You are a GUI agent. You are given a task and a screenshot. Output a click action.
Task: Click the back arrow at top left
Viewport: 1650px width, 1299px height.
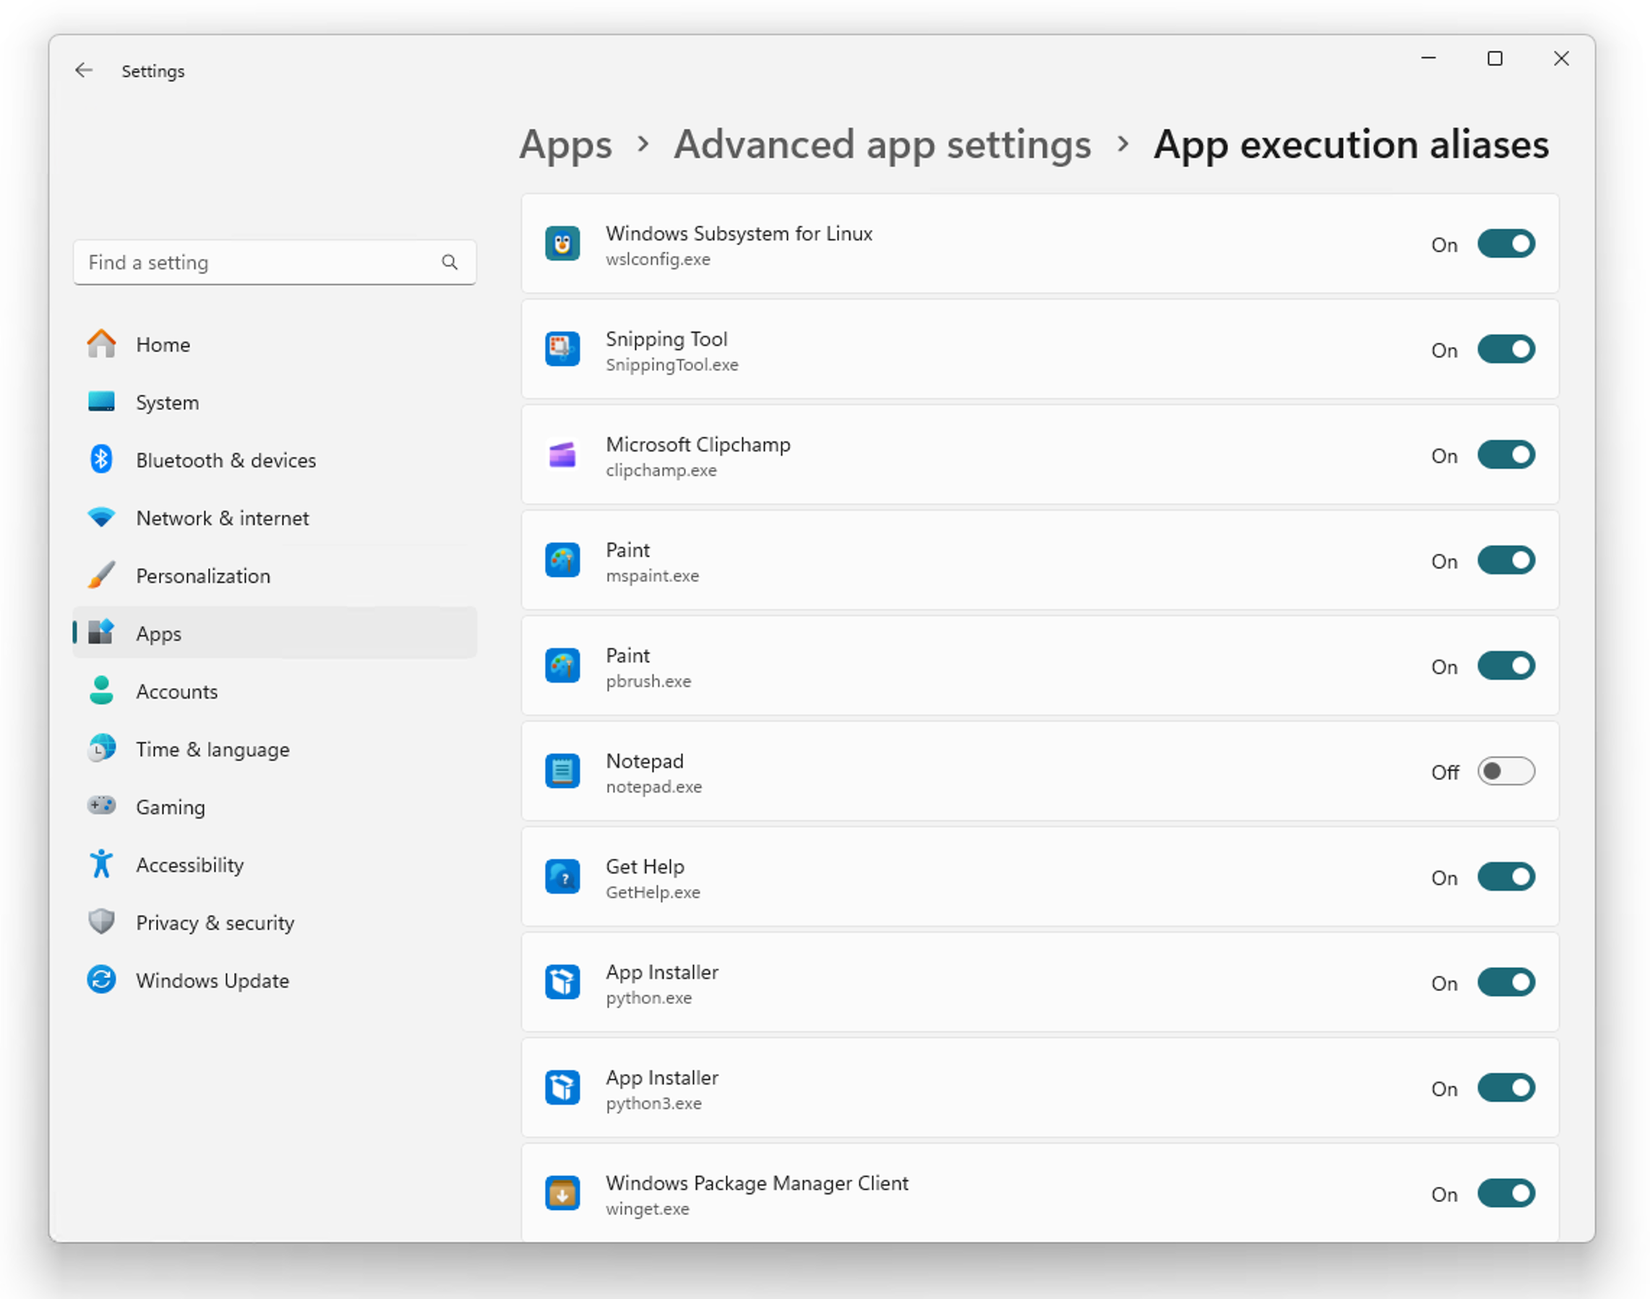84,70
